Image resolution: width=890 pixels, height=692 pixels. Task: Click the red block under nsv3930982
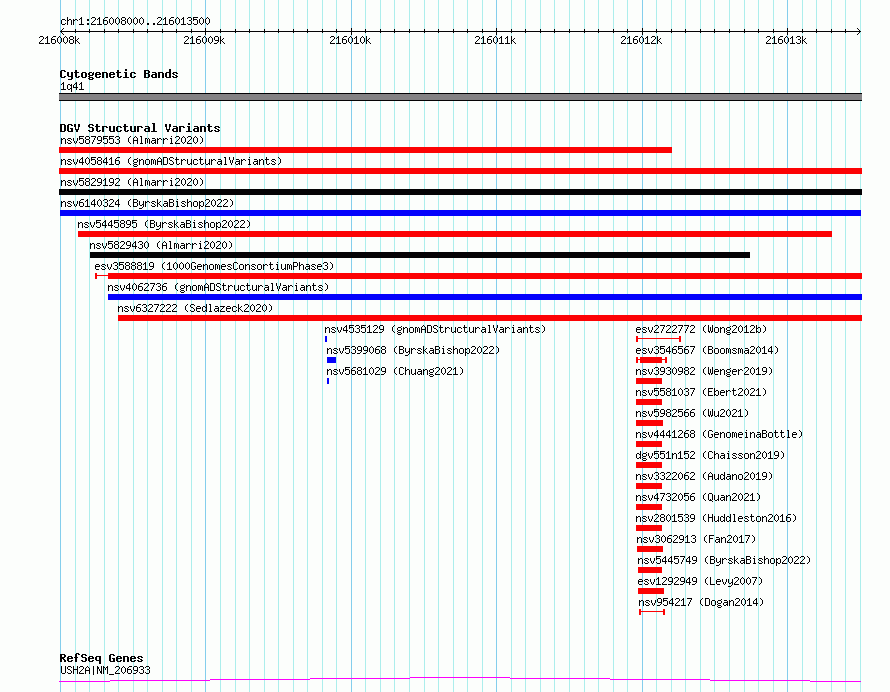pyautogui.click(x=649, y=381)
